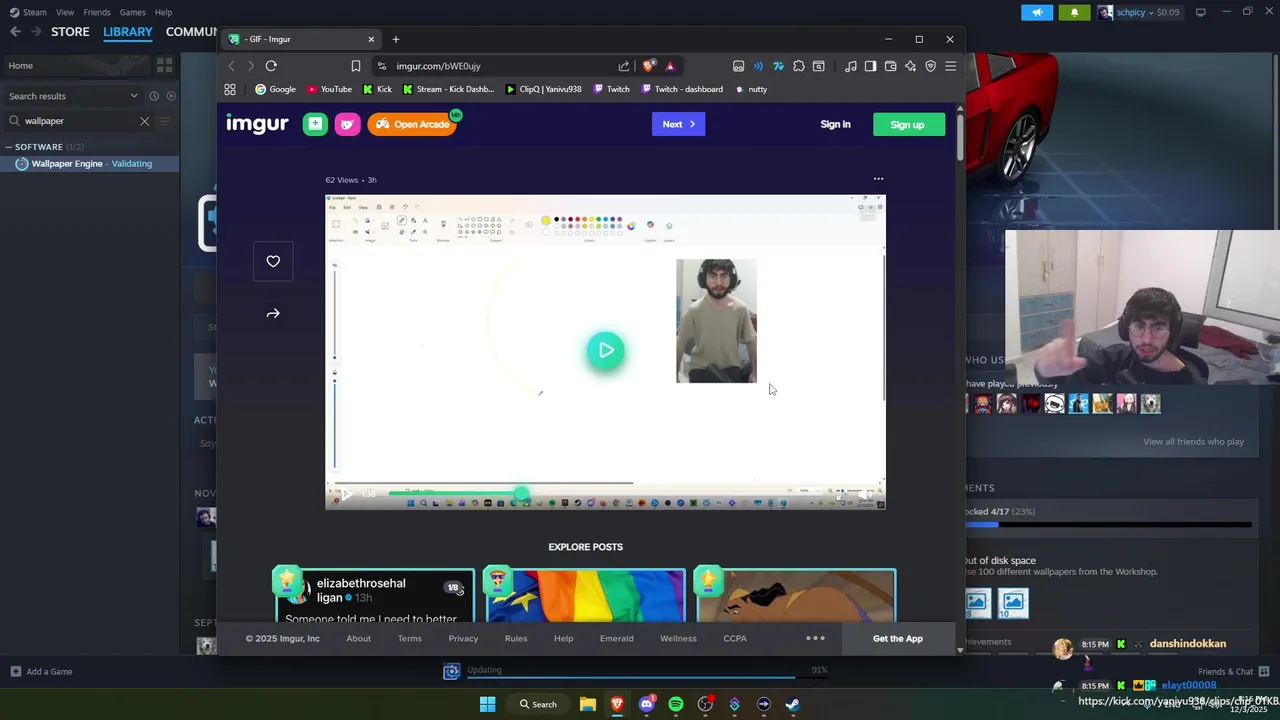Screen dimensions: 1280x720
Task: Open Steam's Help menu
Action: coord(163,12)
